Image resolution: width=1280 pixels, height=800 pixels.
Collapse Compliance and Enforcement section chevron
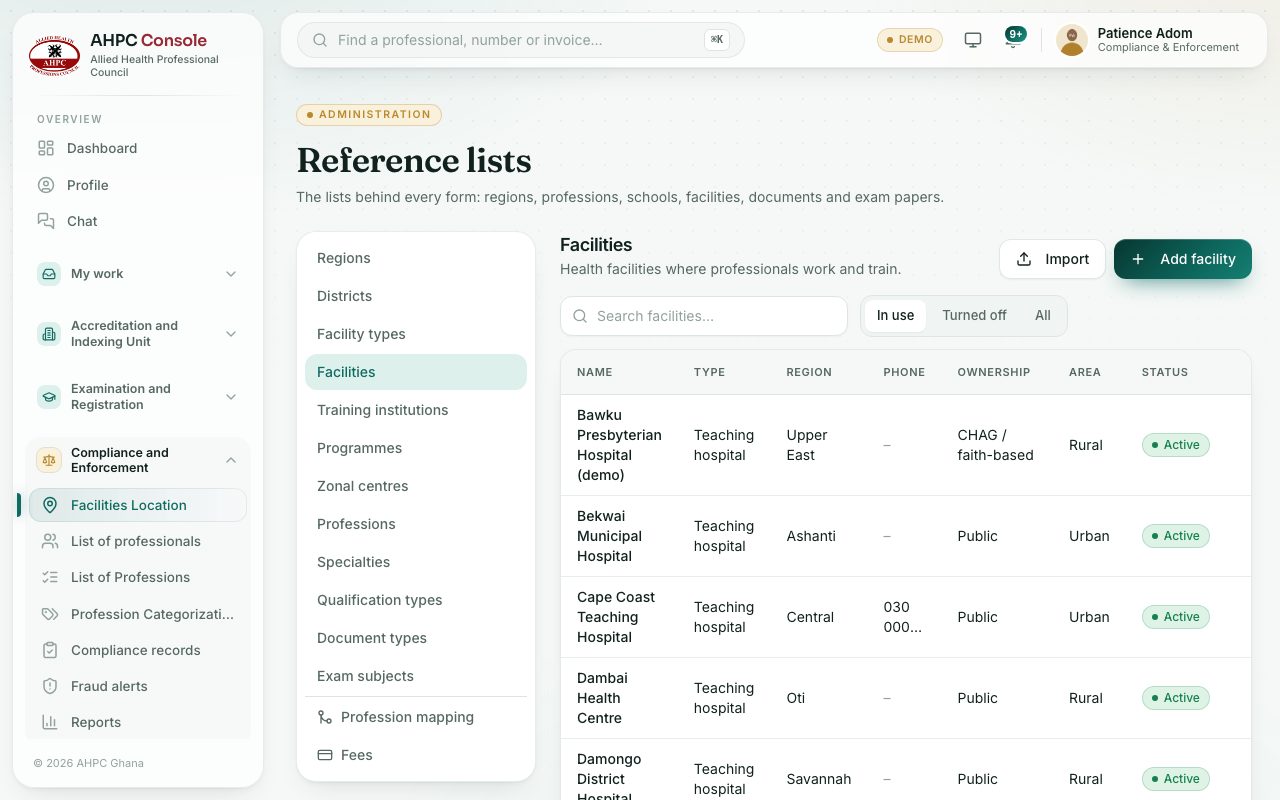pyautogui.click(x=231, y=460)
